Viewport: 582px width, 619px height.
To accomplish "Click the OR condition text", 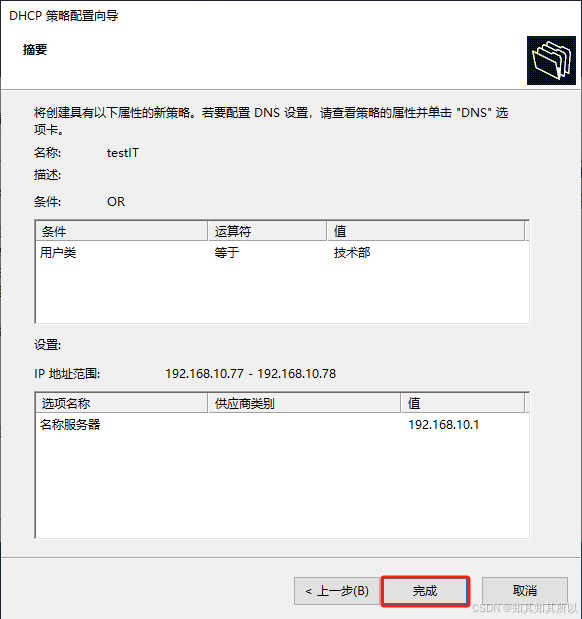I will point(116,202).
